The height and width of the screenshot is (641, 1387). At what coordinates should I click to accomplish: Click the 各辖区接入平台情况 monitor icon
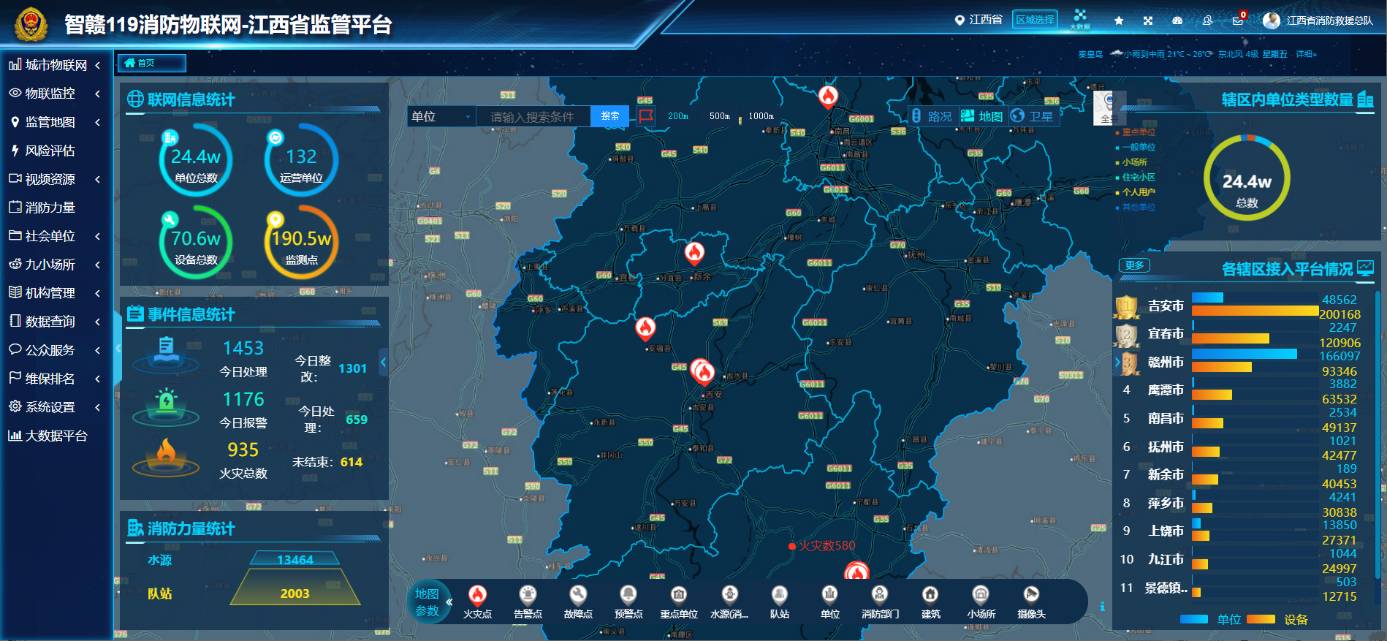[x=1366, y=269]
